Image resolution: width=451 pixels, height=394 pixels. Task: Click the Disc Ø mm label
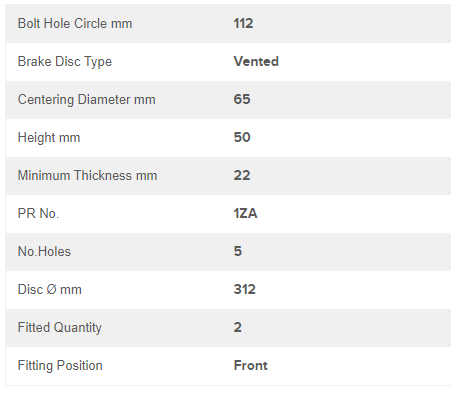(50, 289)
